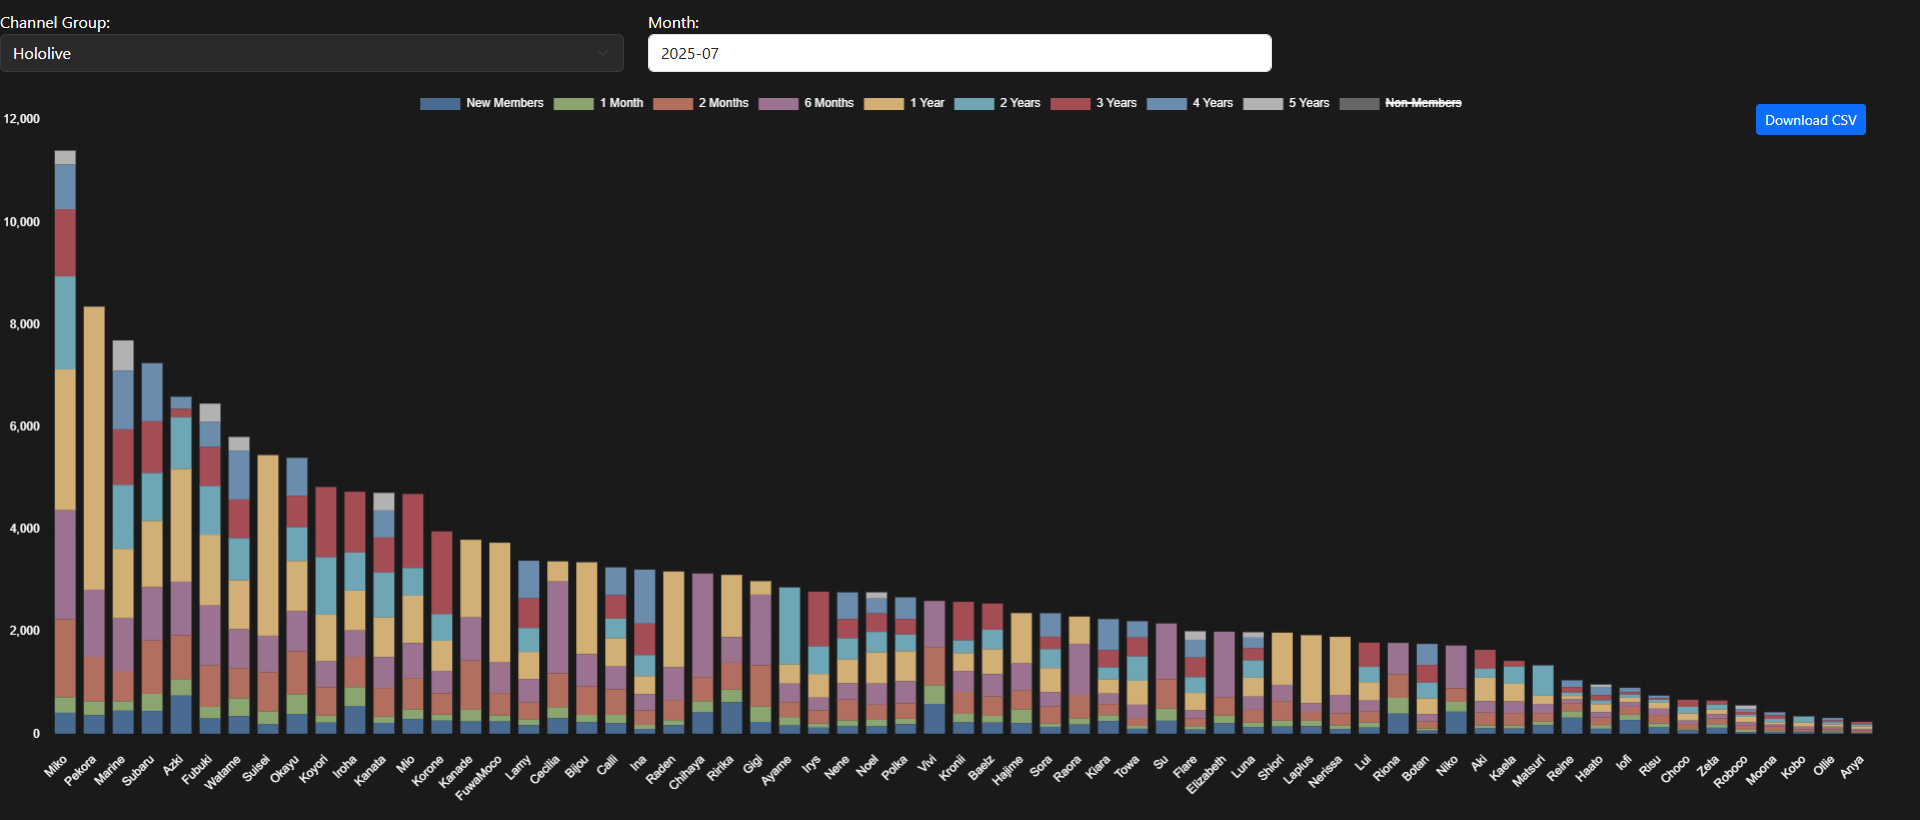Toggle the 2 Months legend swatch
The image size is (1920, 820).
click(x=673, y=103)
